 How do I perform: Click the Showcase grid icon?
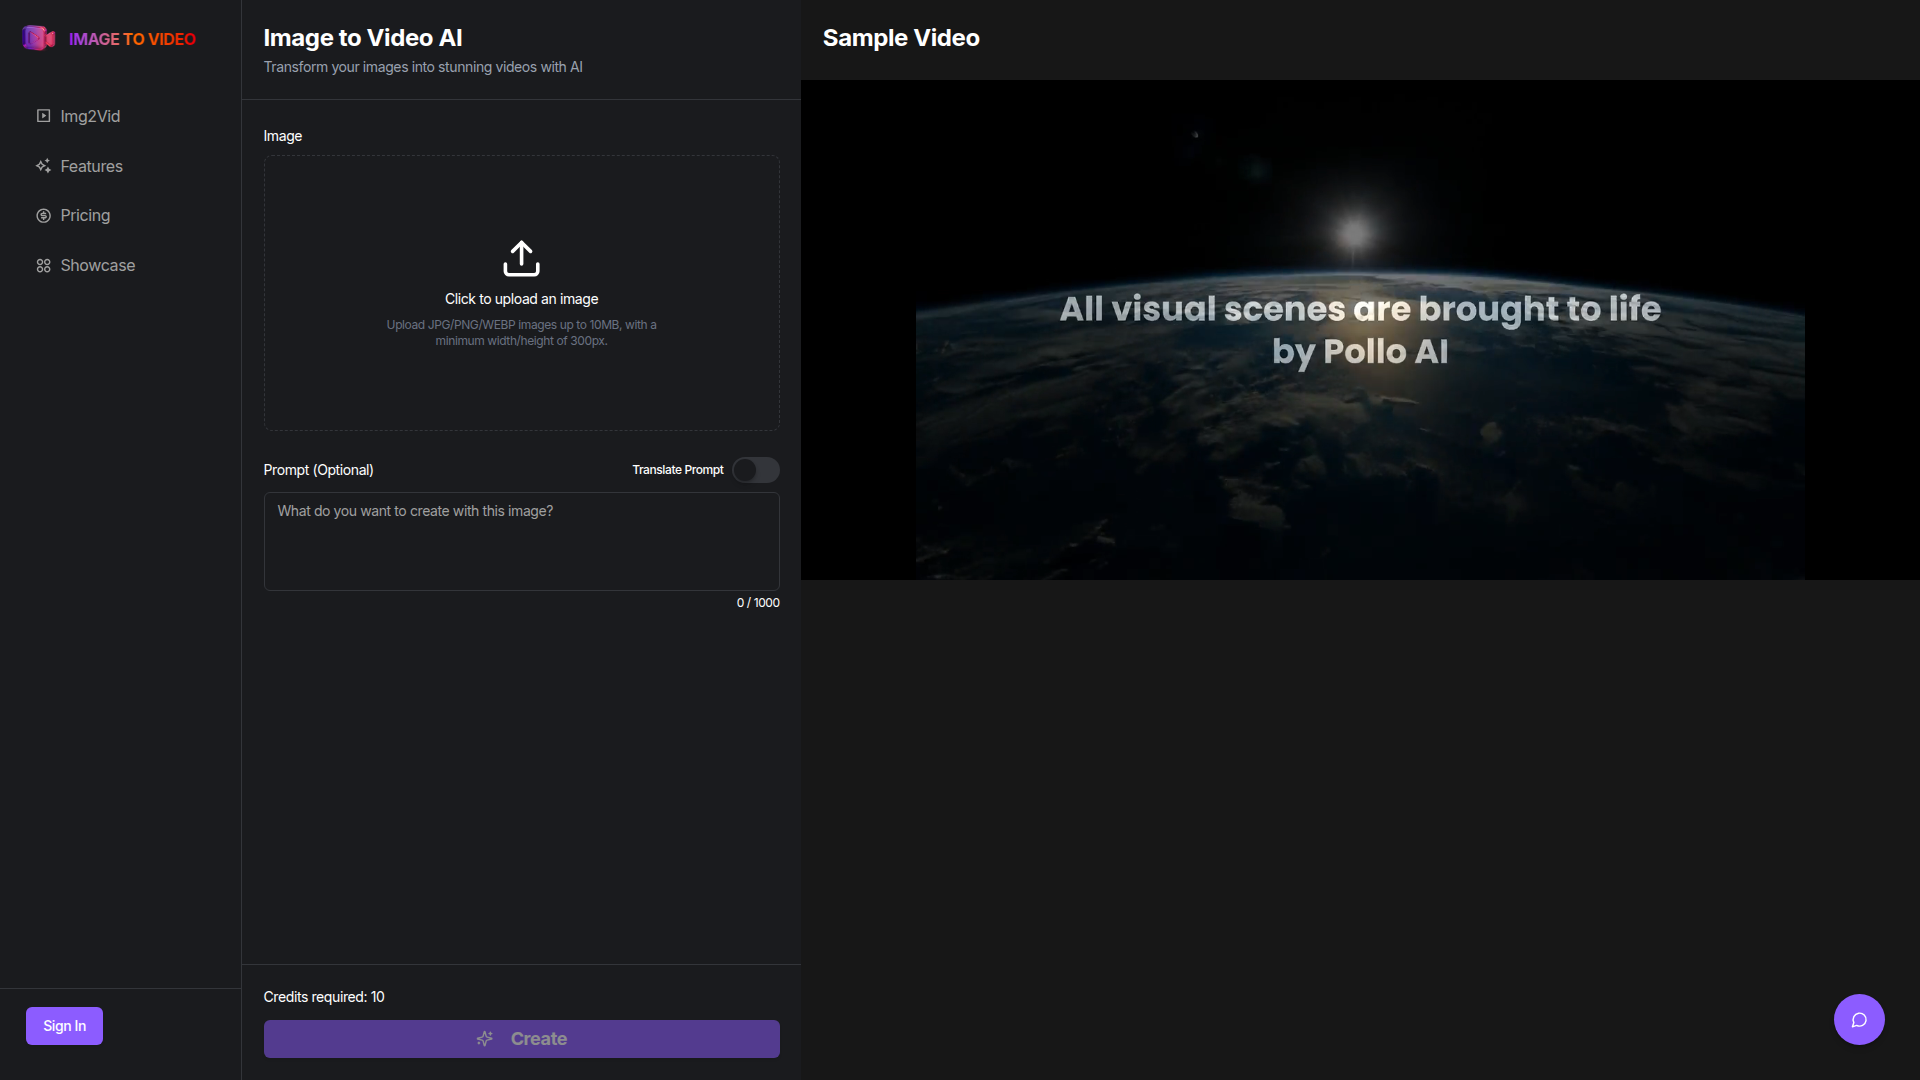coord(43,266)
